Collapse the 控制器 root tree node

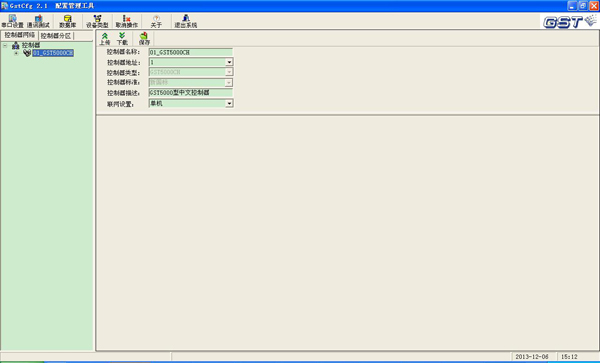[x=5, y=46]
